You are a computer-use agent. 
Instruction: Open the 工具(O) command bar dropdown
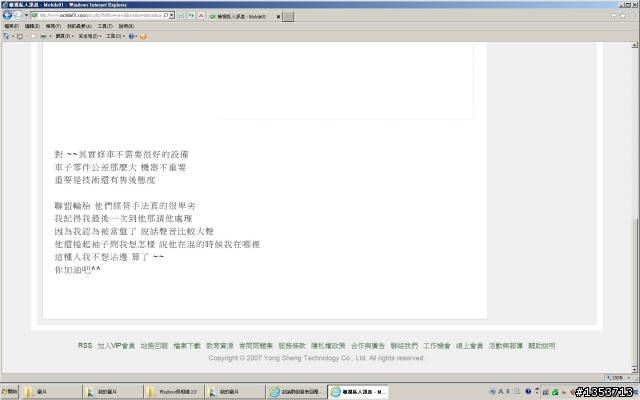click(116, 36)
